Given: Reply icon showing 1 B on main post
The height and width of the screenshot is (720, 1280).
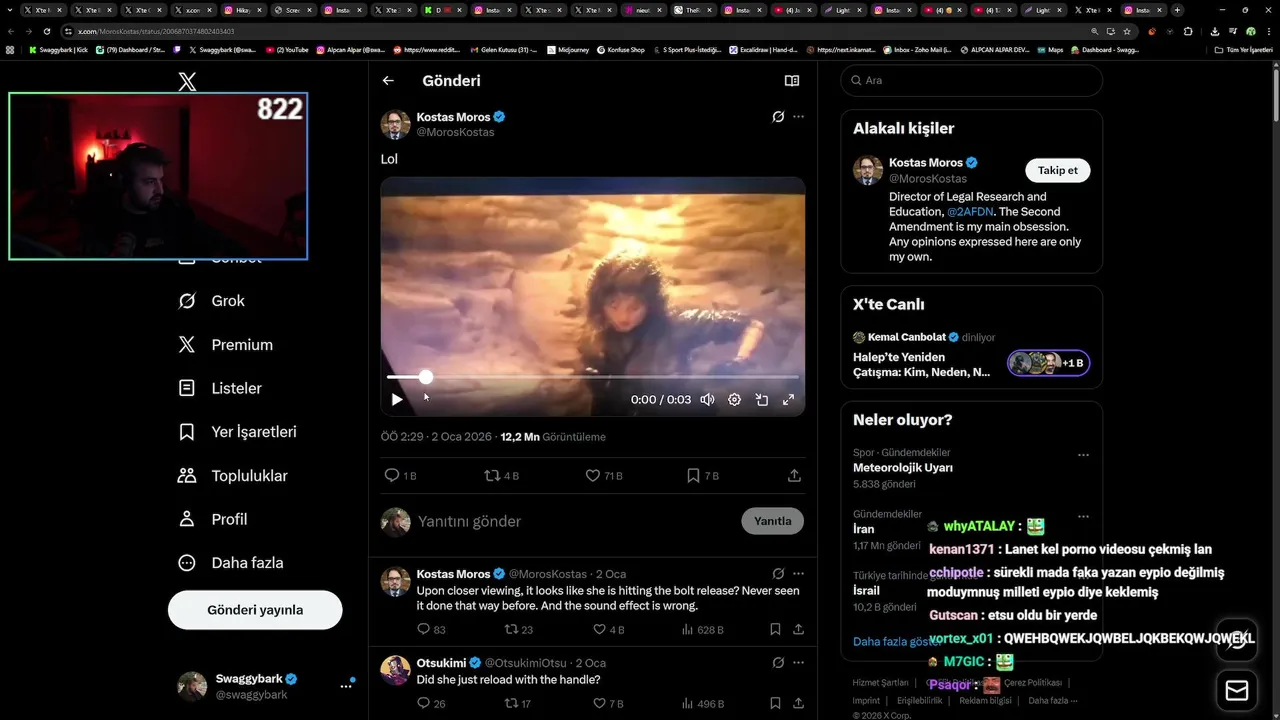Looking at the screenshot, I should tap(400, 476).
